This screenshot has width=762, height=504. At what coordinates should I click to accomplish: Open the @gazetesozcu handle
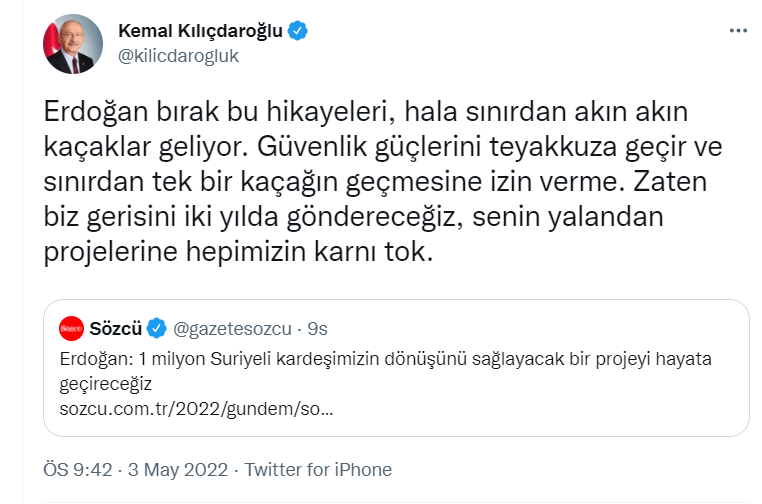coord(235,327)
